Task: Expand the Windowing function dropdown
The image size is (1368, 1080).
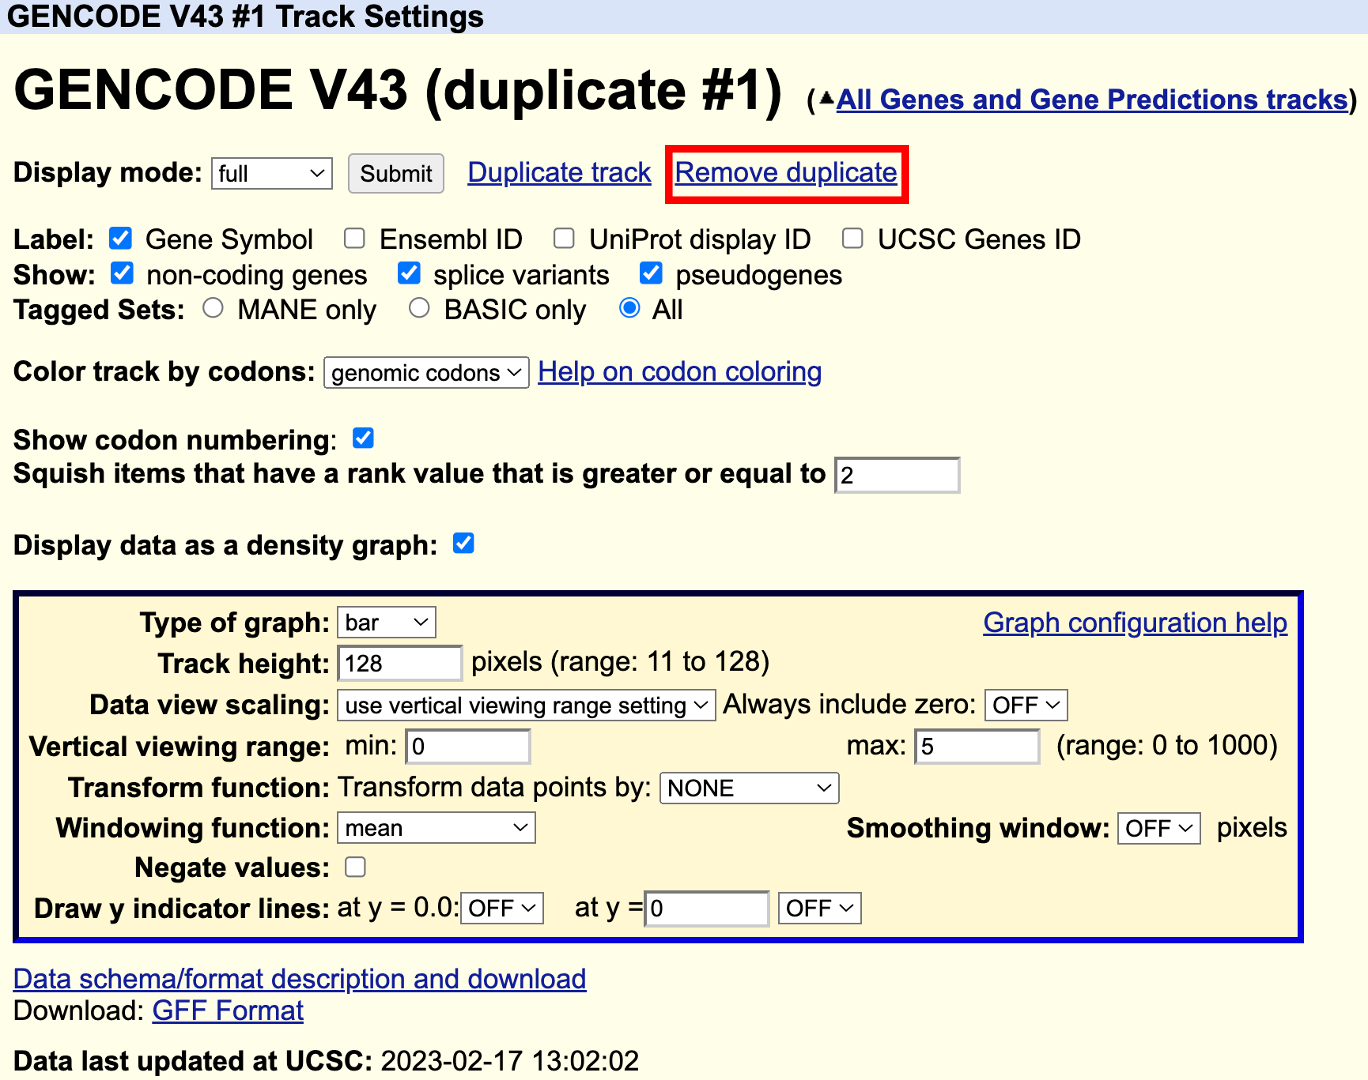Action: coord(436,828)
